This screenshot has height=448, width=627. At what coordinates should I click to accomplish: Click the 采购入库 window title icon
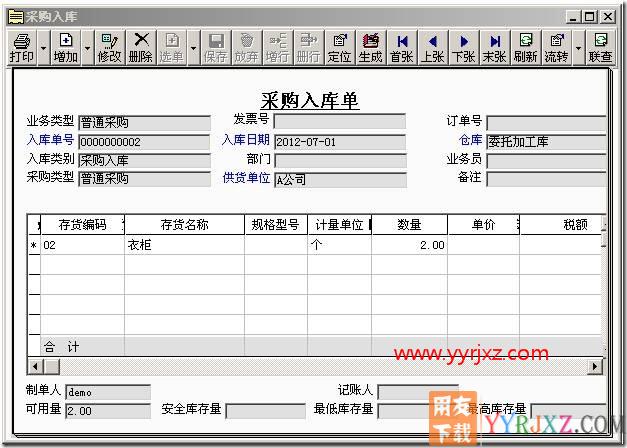[x=16, y=17]
